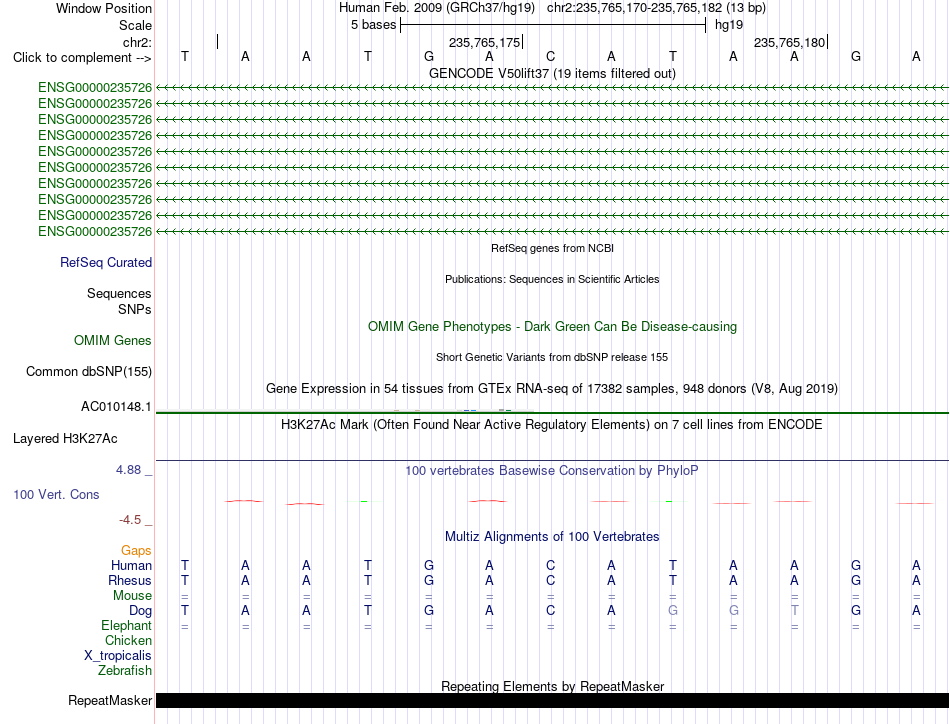Click the Sequences track label
The image size is (950, 724).
(119, 293)
